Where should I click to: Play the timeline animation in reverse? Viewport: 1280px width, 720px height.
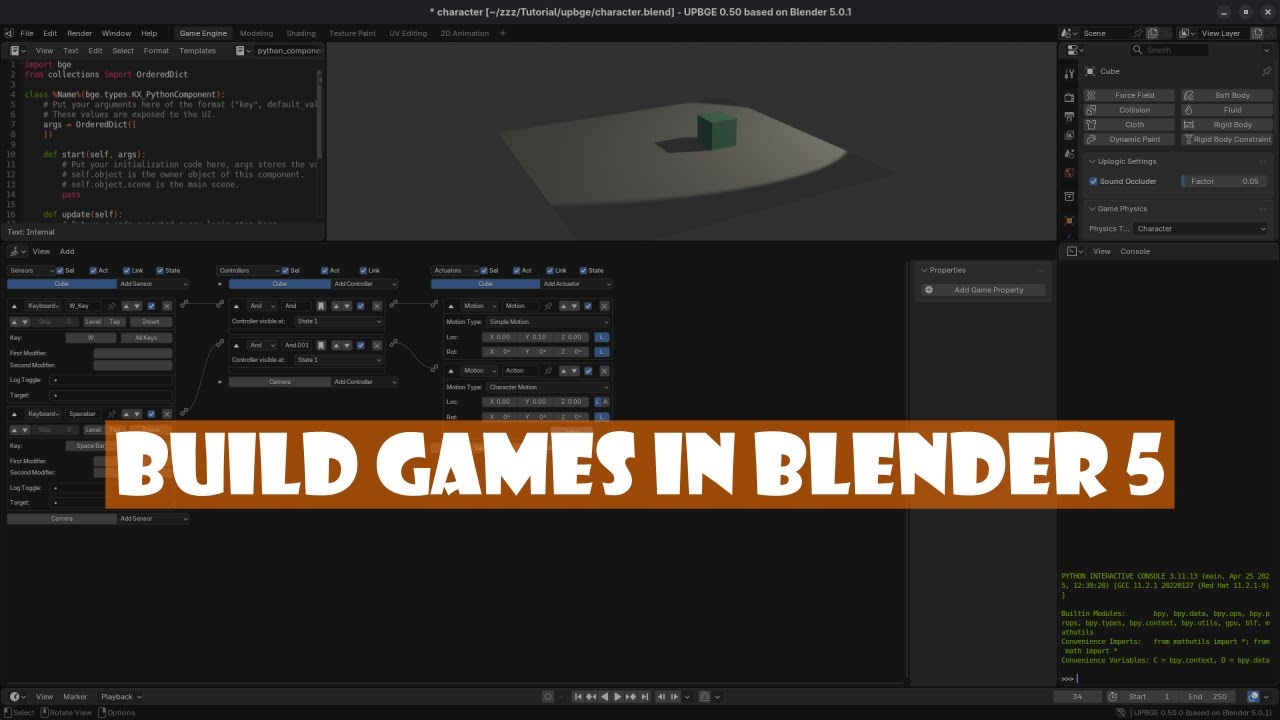pyautogui.click(x=604, y=697)
